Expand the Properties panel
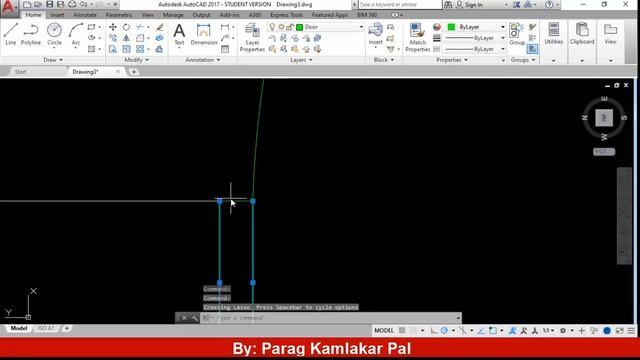The height and width of the screenshot is (360, 640). [x=451, y=60]
